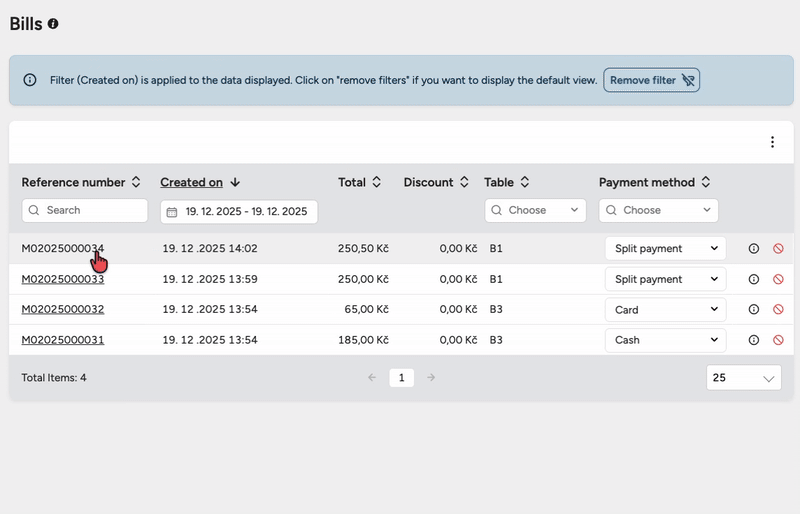This screenshot has width=800, height=514.
Task: View info for bill M02025000033
Action: 754,279
